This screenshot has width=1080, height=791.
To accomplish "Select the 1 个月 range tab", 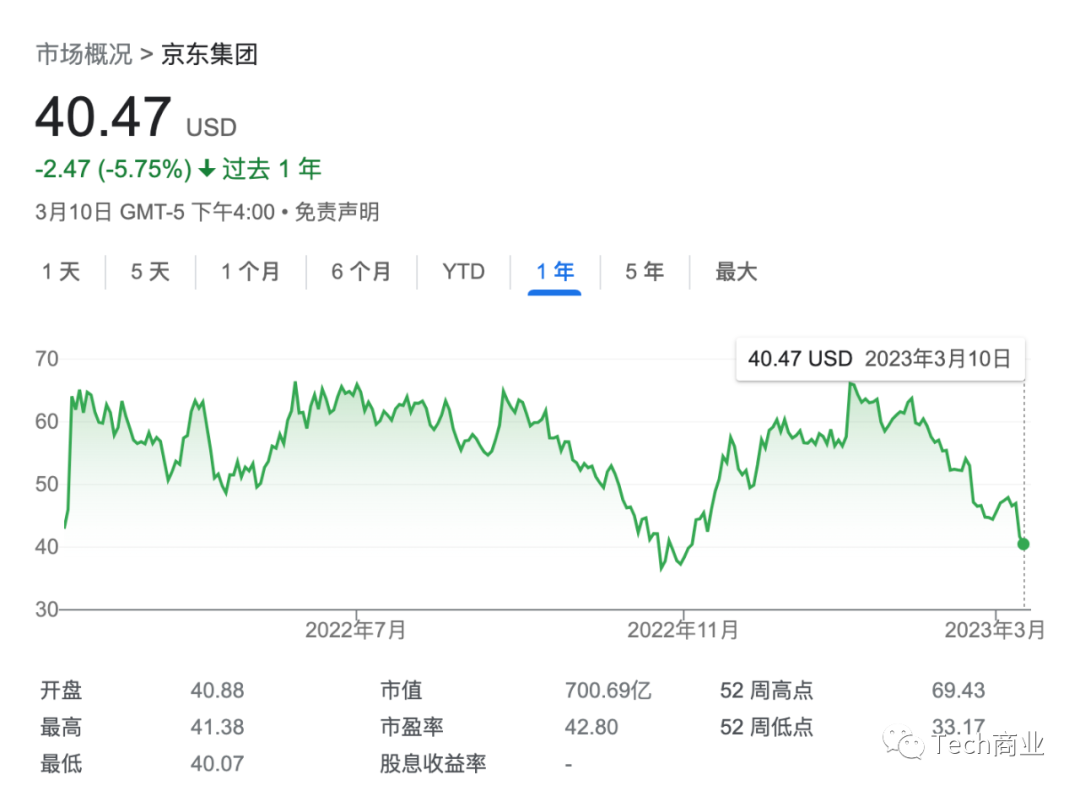I will (250, 271).
